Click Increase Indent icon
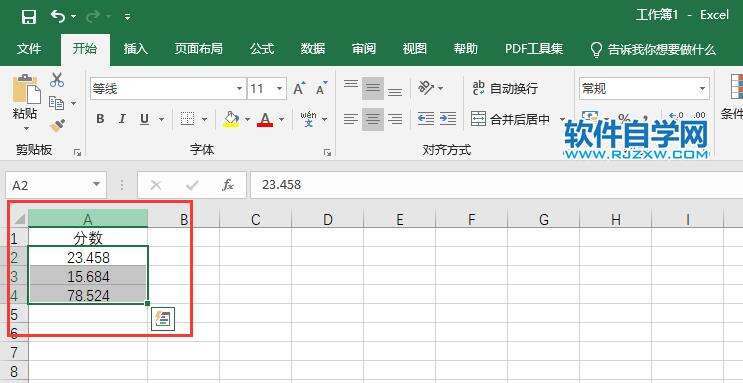Viewport: 743px width, 383px height. pyautogui.click(x=448, y=119)
